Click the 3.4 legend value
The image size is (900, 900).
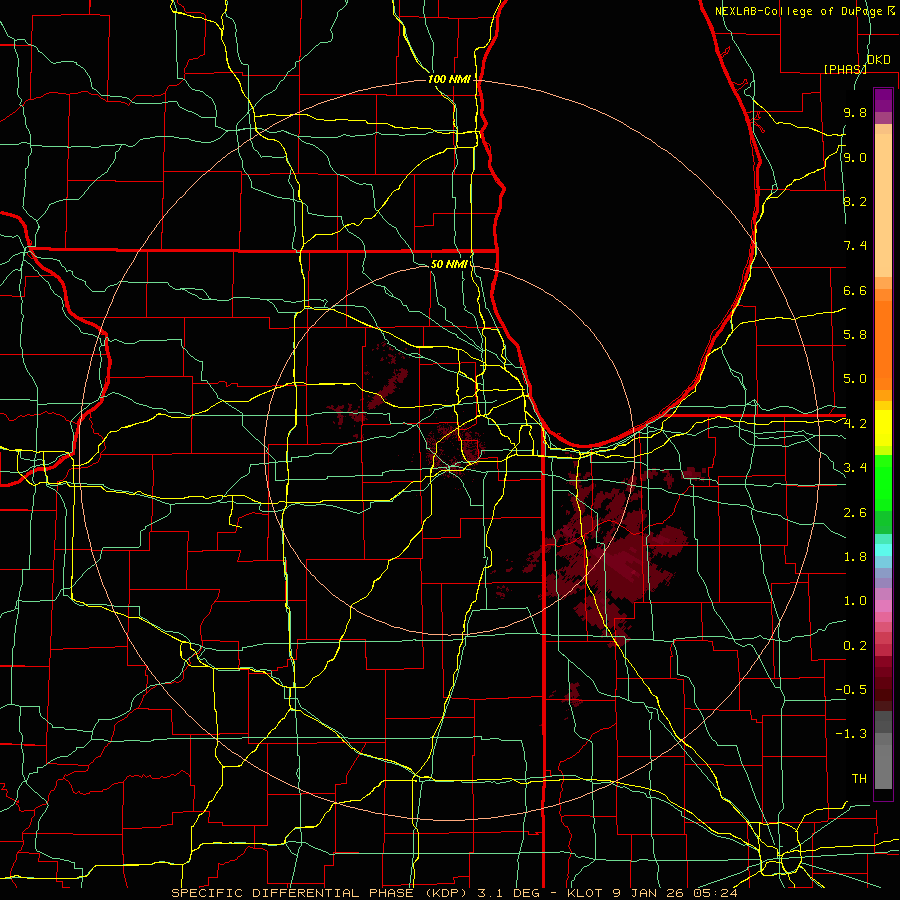(855, 468)
